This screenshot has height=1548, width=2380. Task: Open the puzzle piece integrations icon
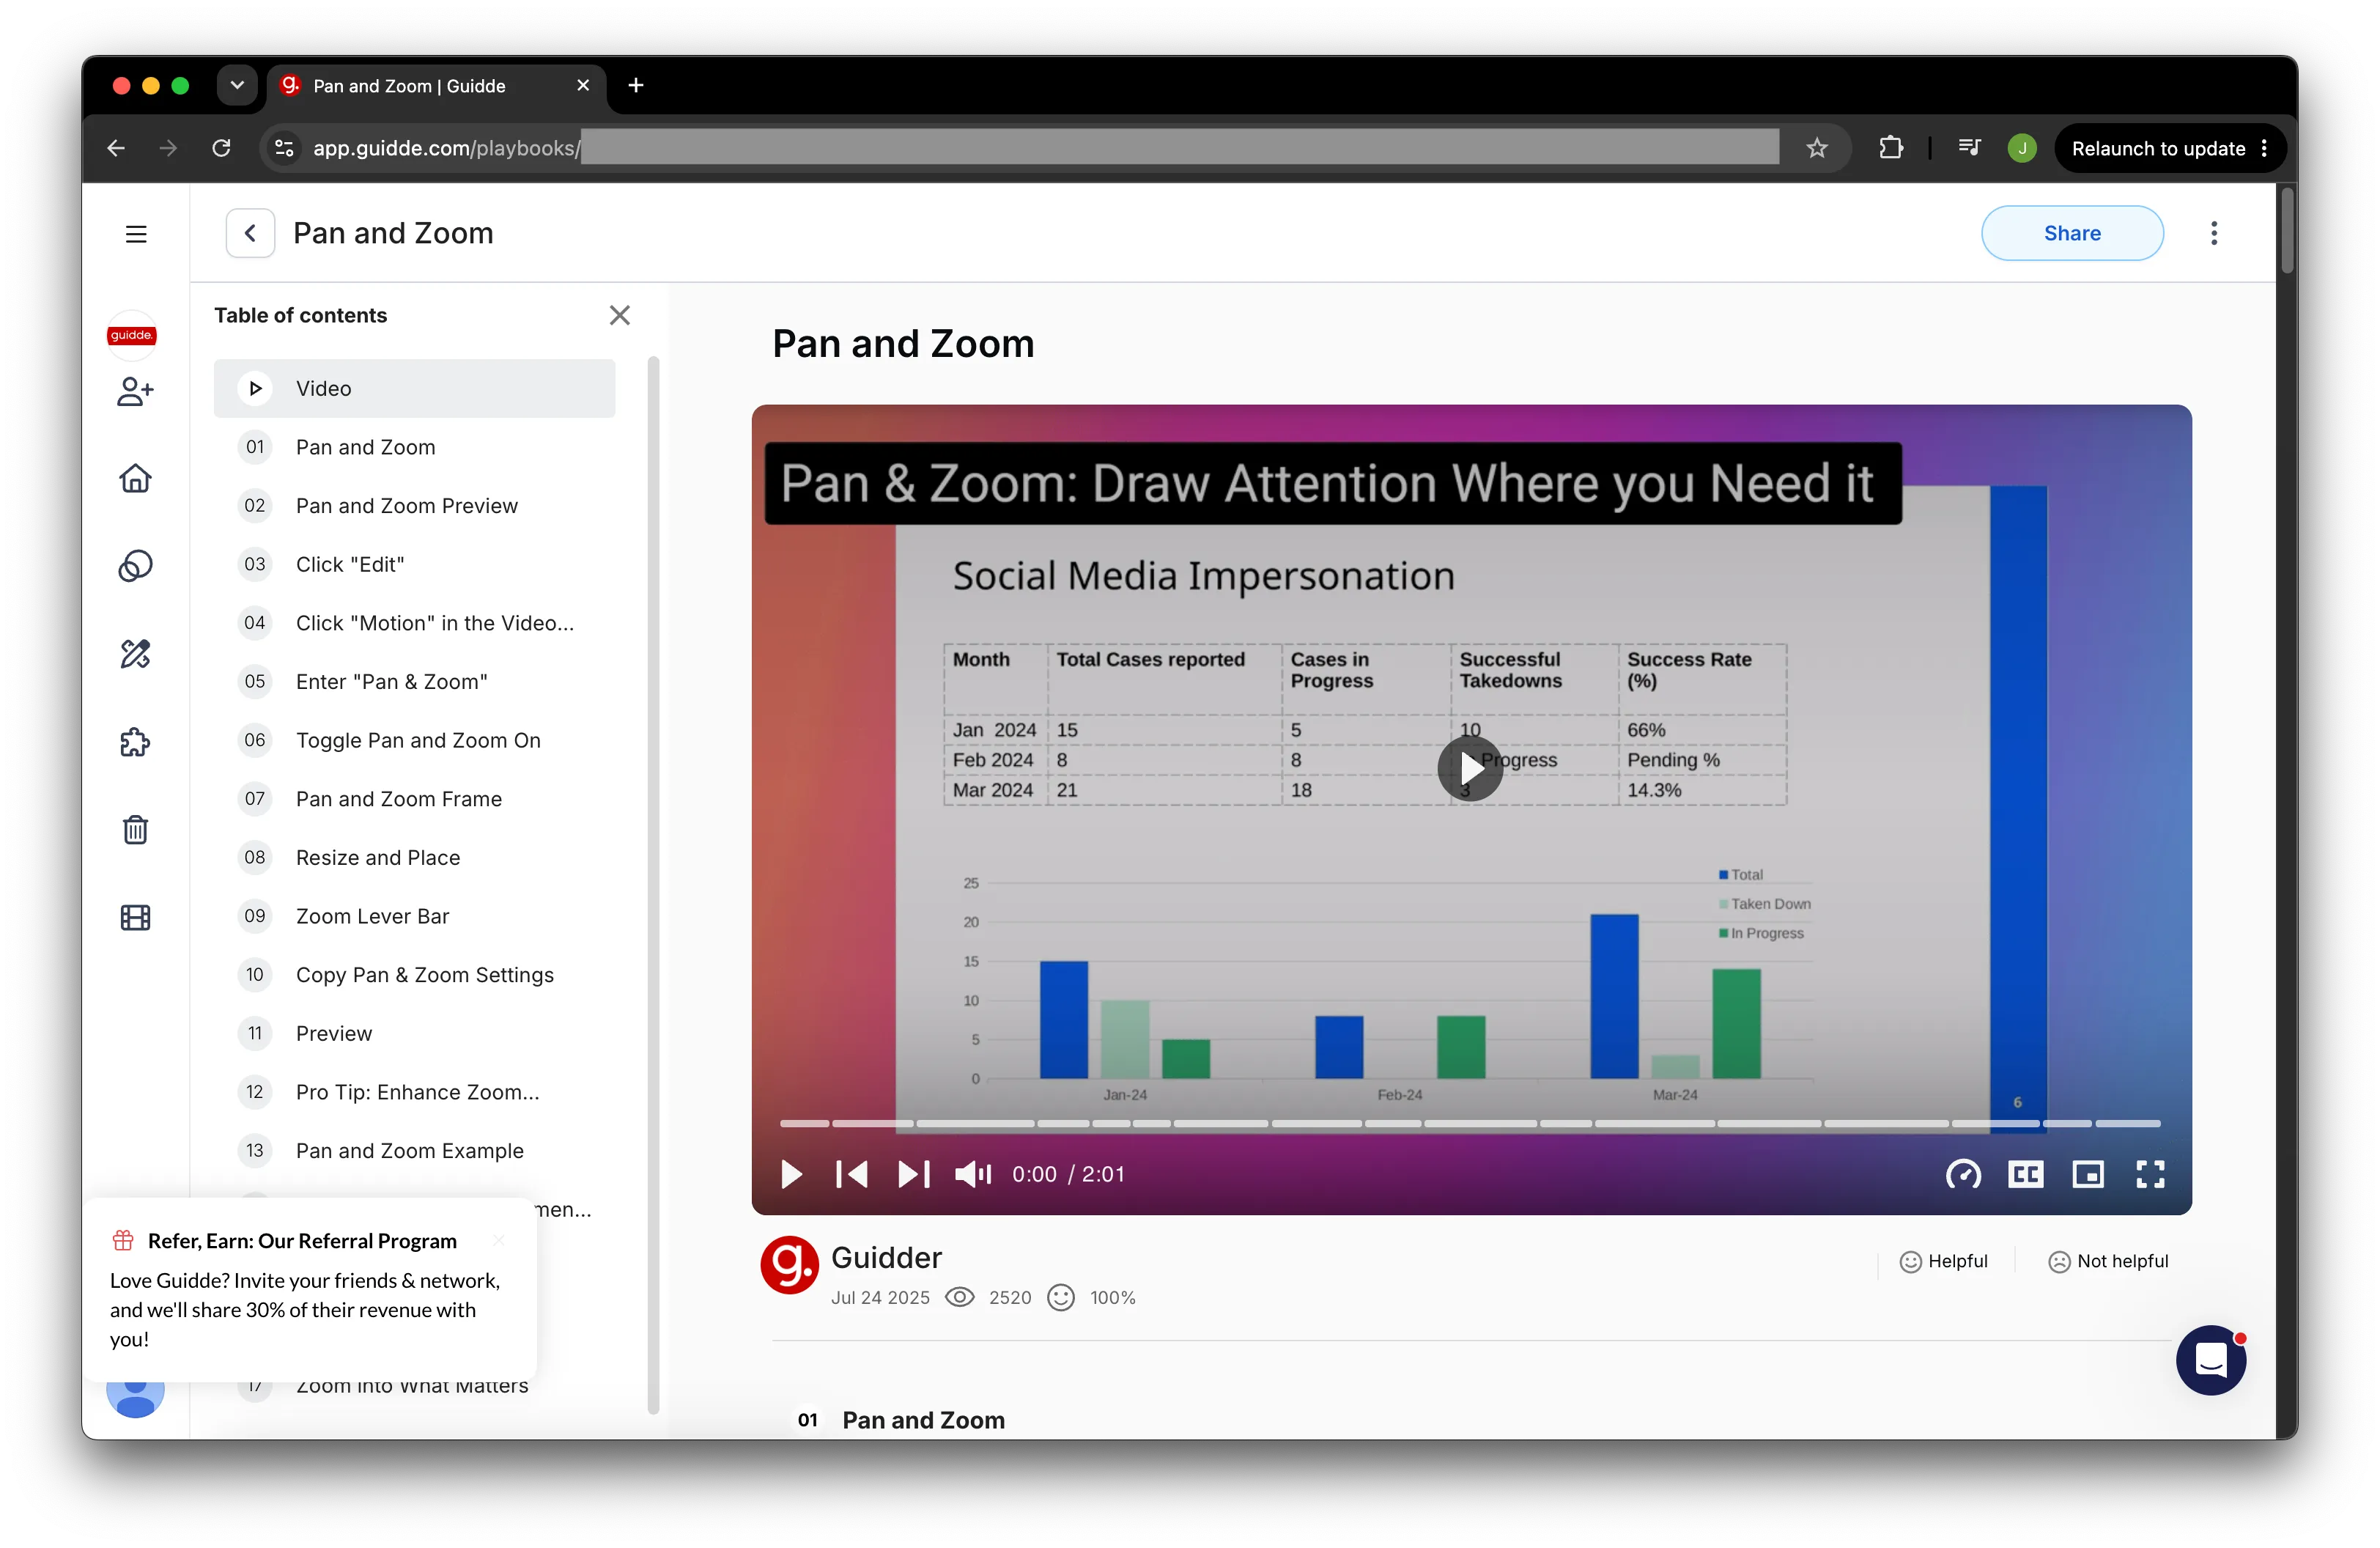[135, 742]
